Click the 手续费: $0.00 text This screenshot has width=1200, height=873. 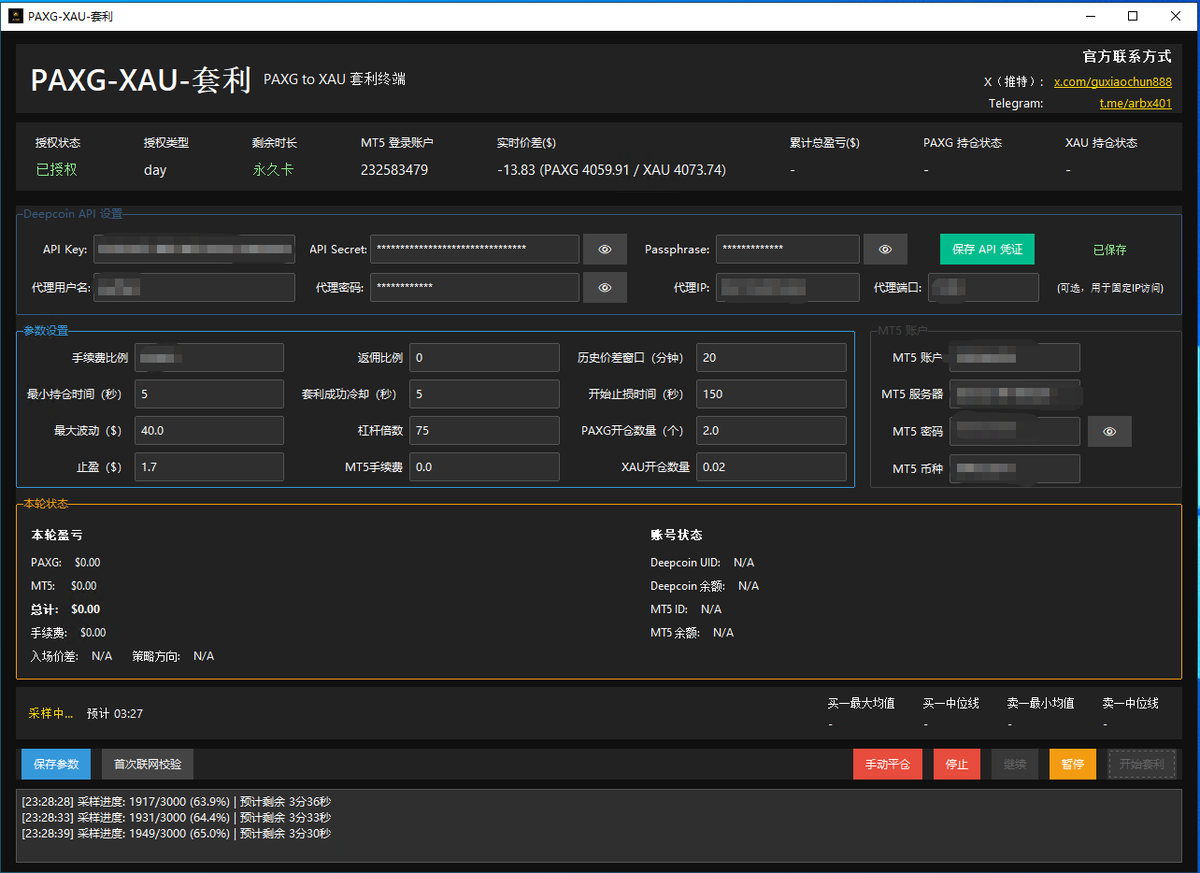[68, 633]
